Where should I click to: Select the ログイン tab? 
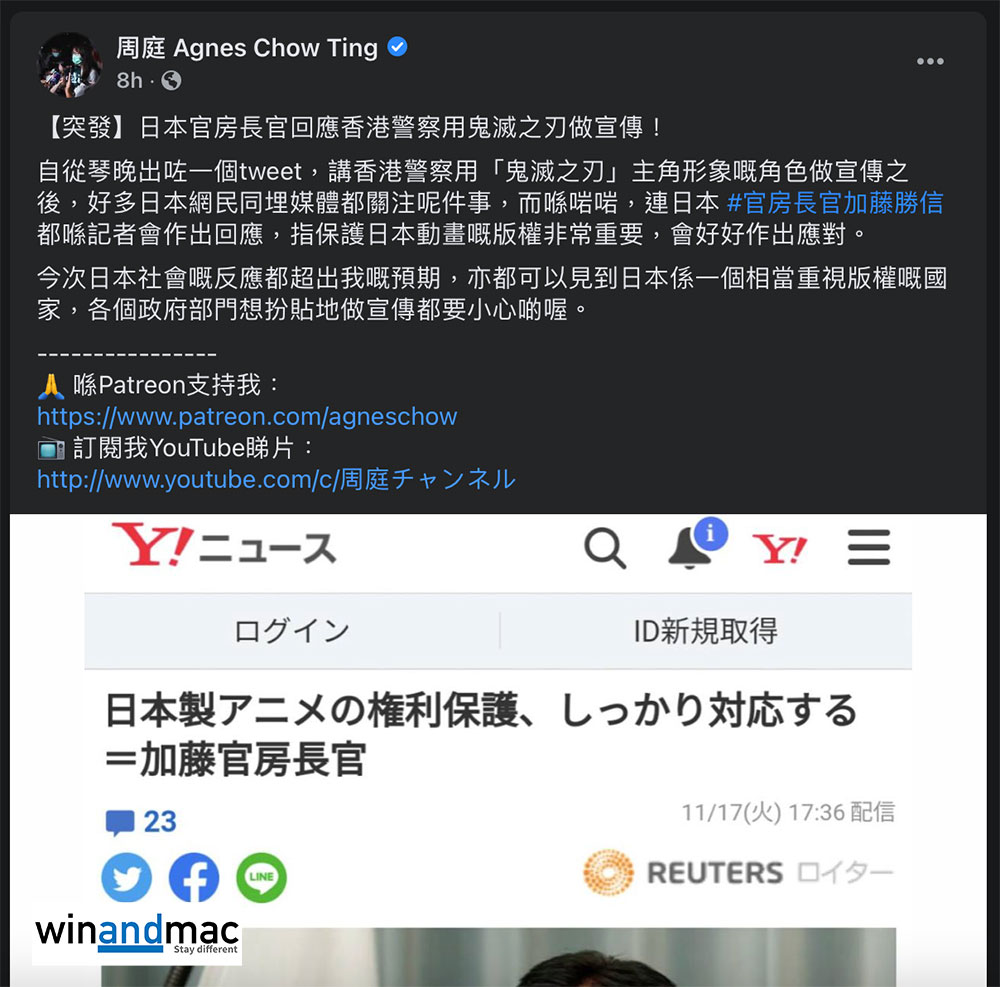(292, 631)
